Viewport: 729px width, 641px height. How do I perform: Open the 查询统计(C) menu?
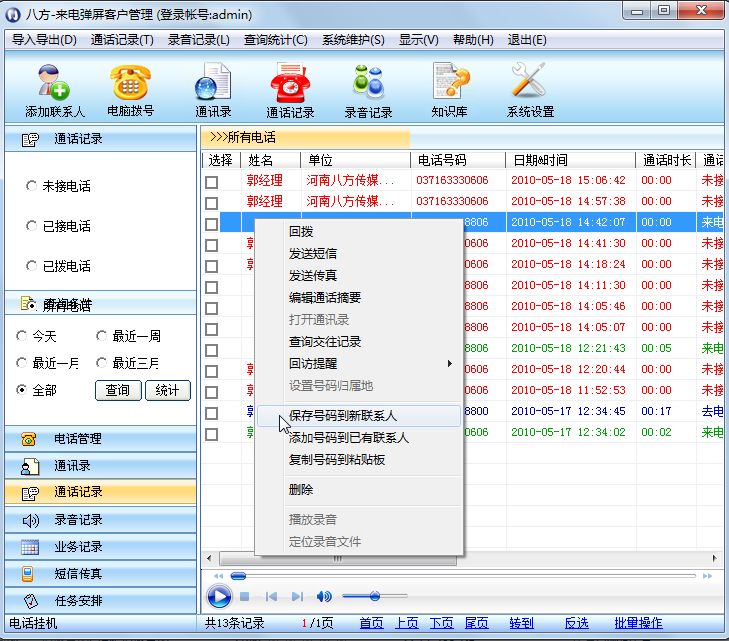[x=276, y=40]
